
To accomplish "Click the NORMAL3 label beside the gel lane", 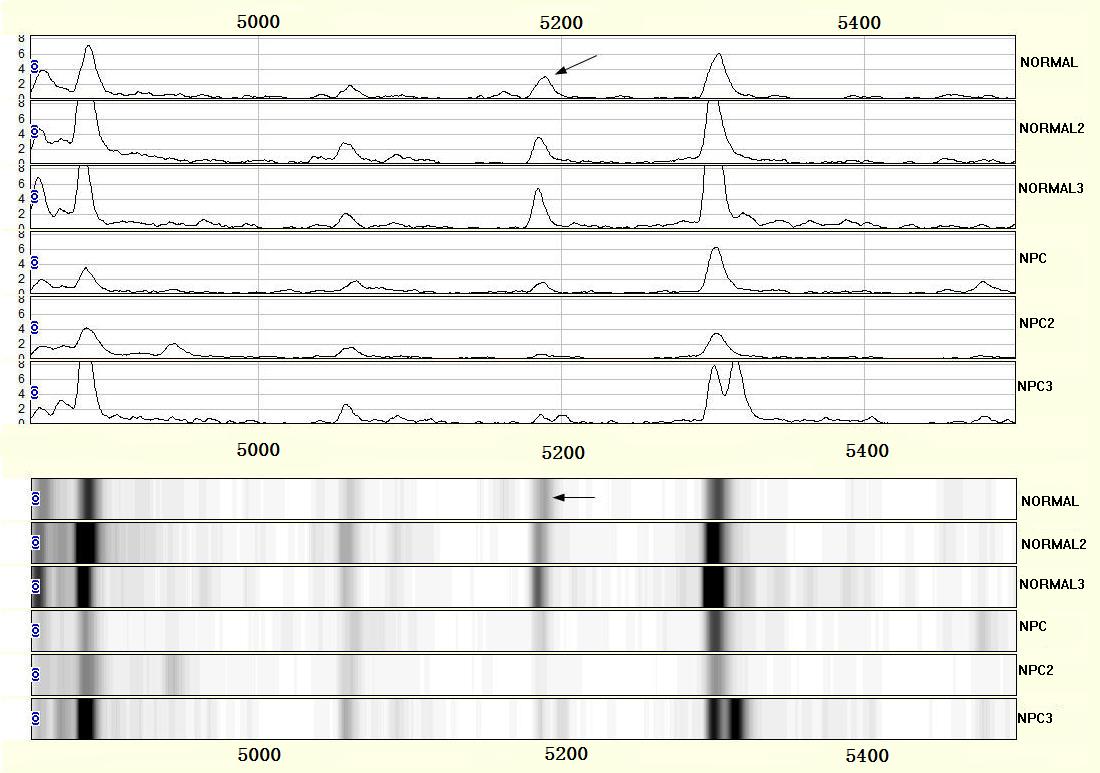I will (x=1052, y=584).
